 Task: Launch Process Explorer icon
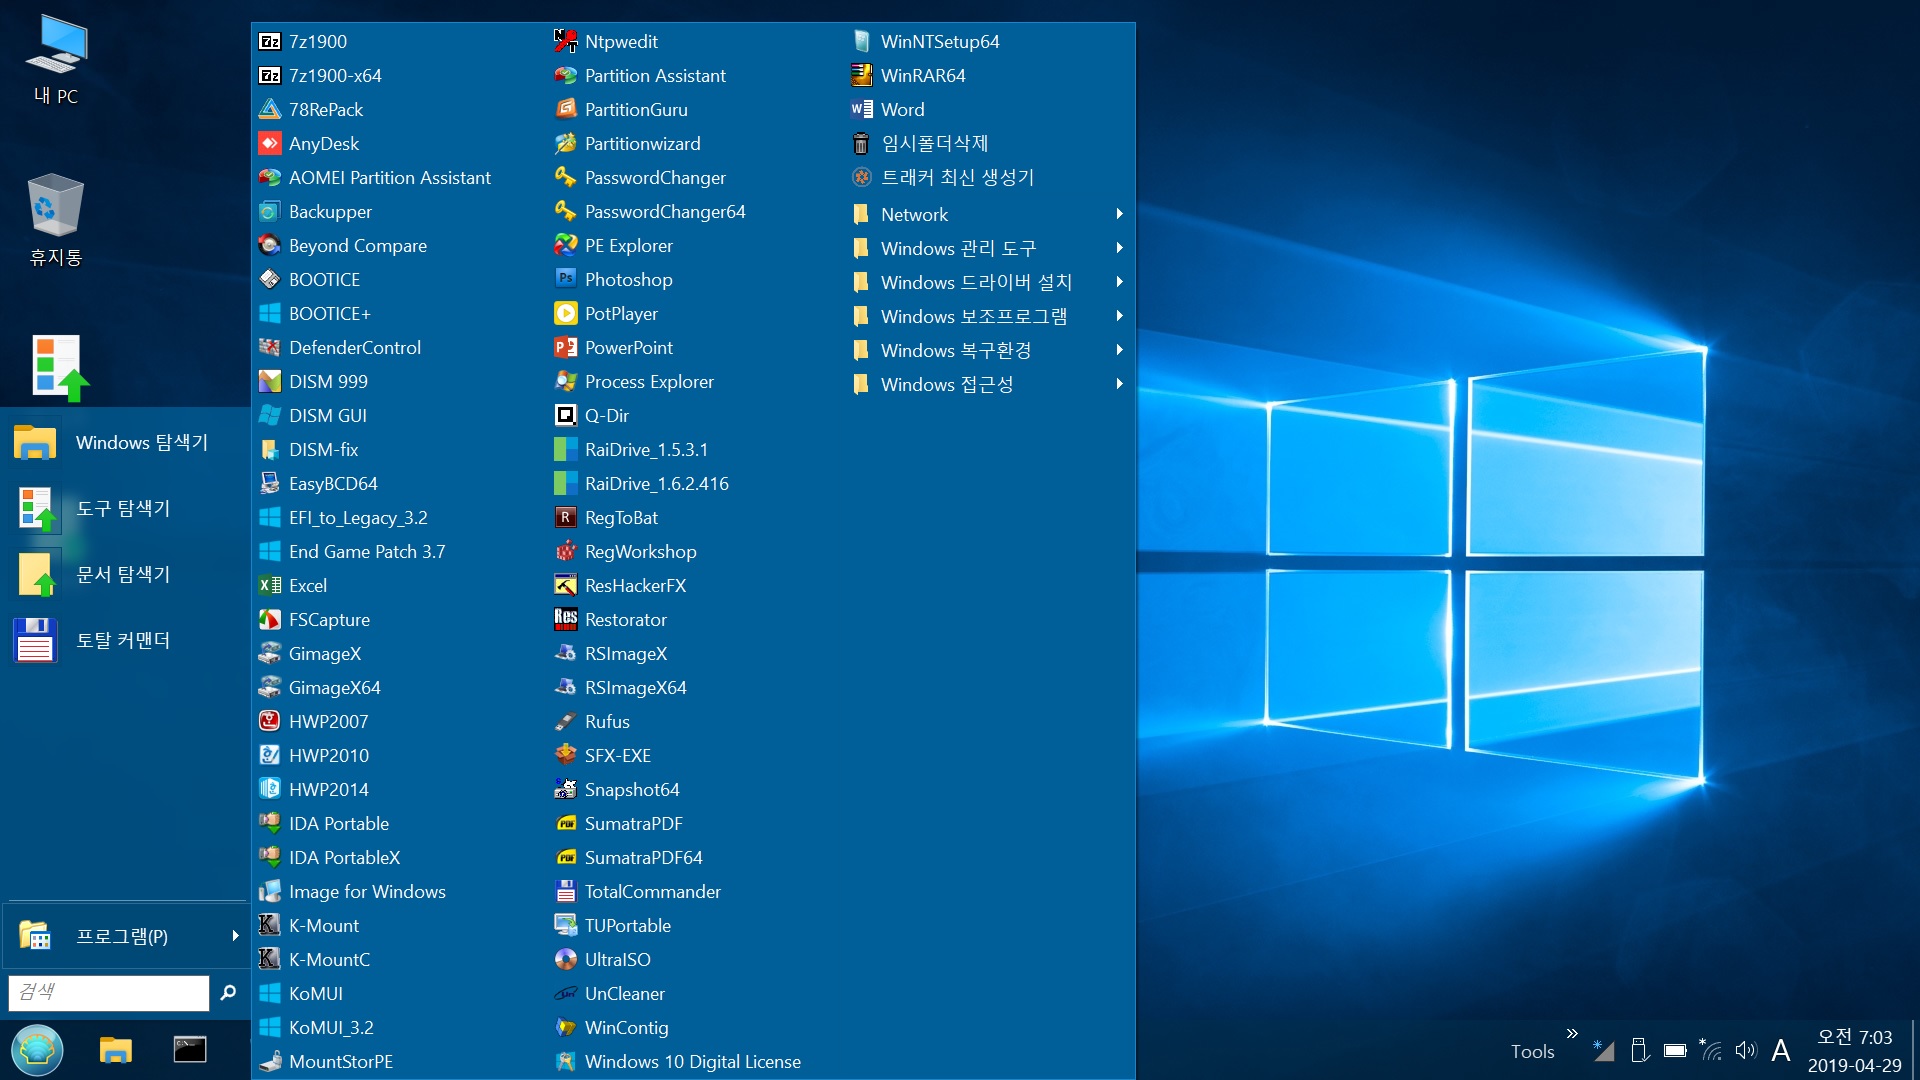click(x=566, y=381)
